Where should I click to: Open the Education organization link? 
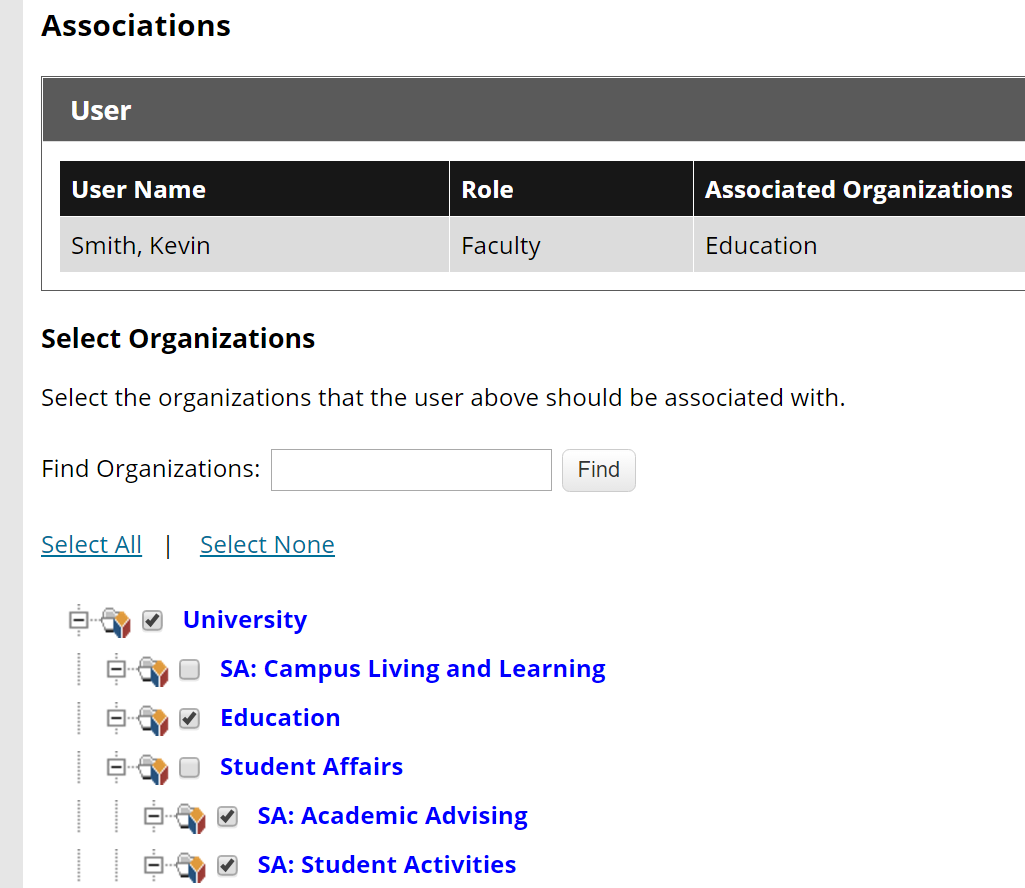coord(280,717)
